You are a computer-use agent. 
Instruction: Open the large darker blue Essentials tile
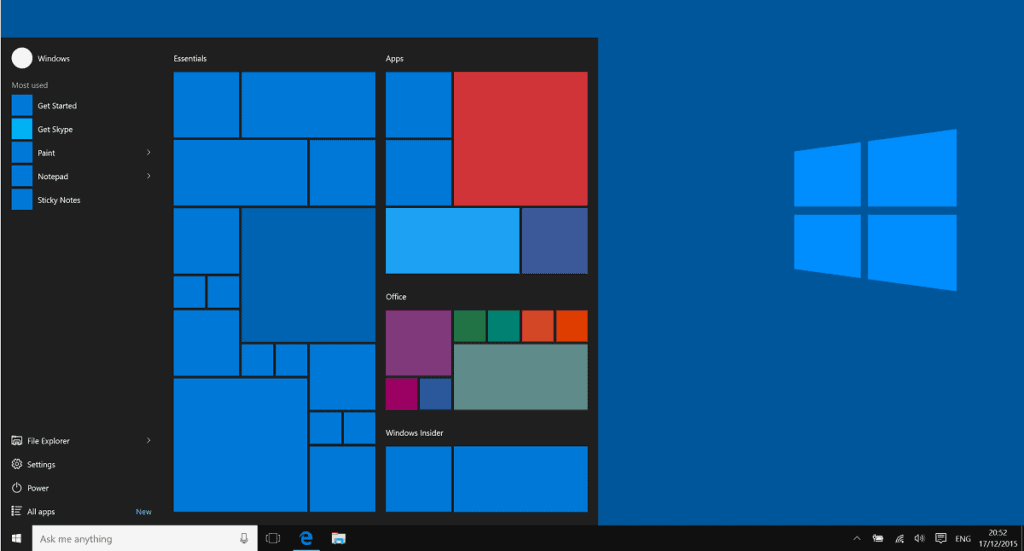click(308, 275)
